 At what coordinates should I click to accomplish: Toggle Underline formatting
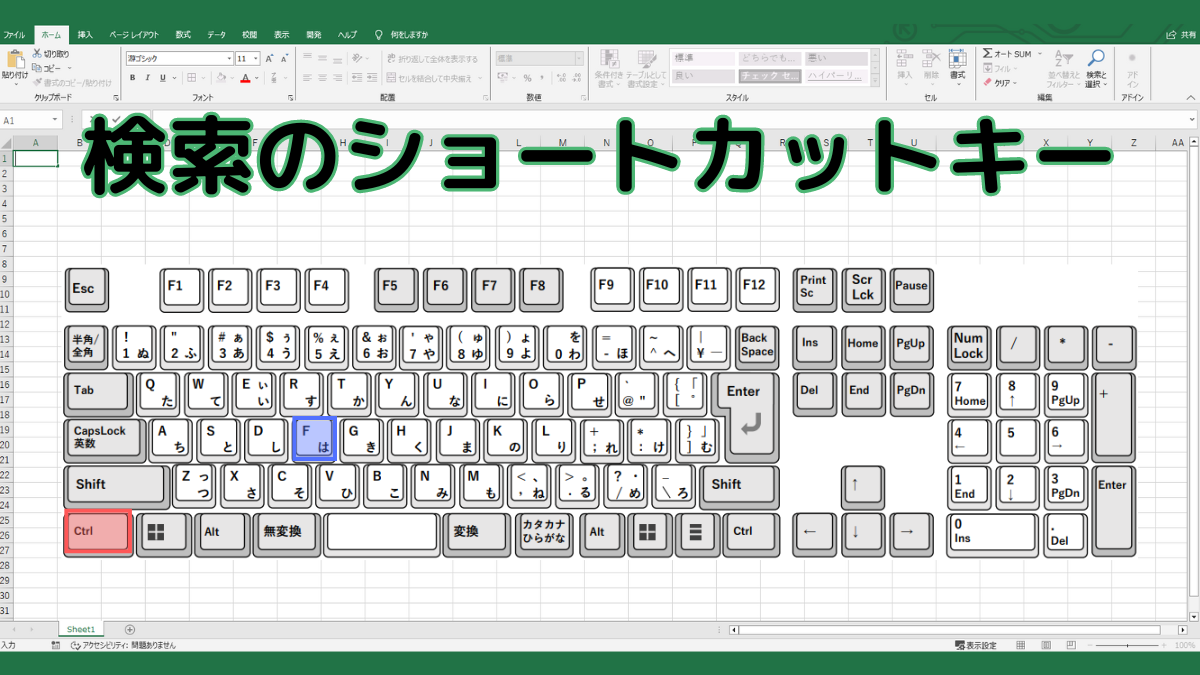click(x=161, y=77)
